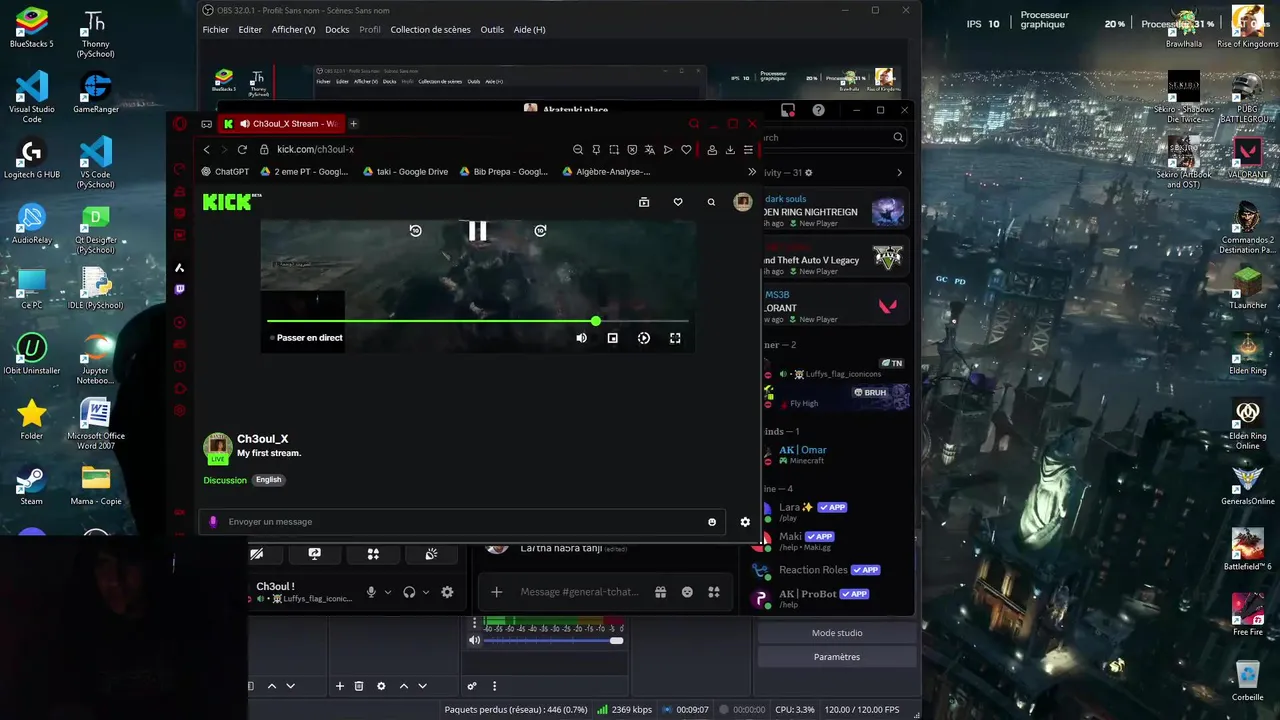The width and height of the screenshot is (1280, 720).
Task: Click Discord add attachment plus
Action: pos(496,592)
